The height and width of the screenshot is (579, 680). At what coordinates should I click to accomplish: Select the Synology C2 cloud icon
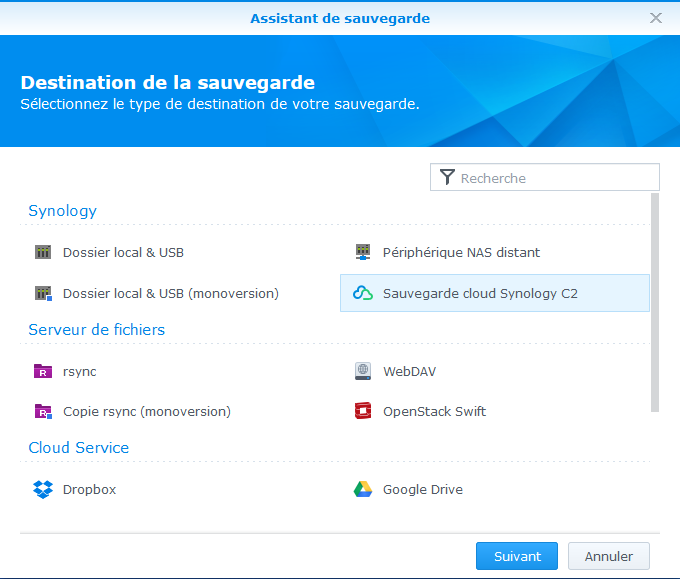[x=363, y=294]
